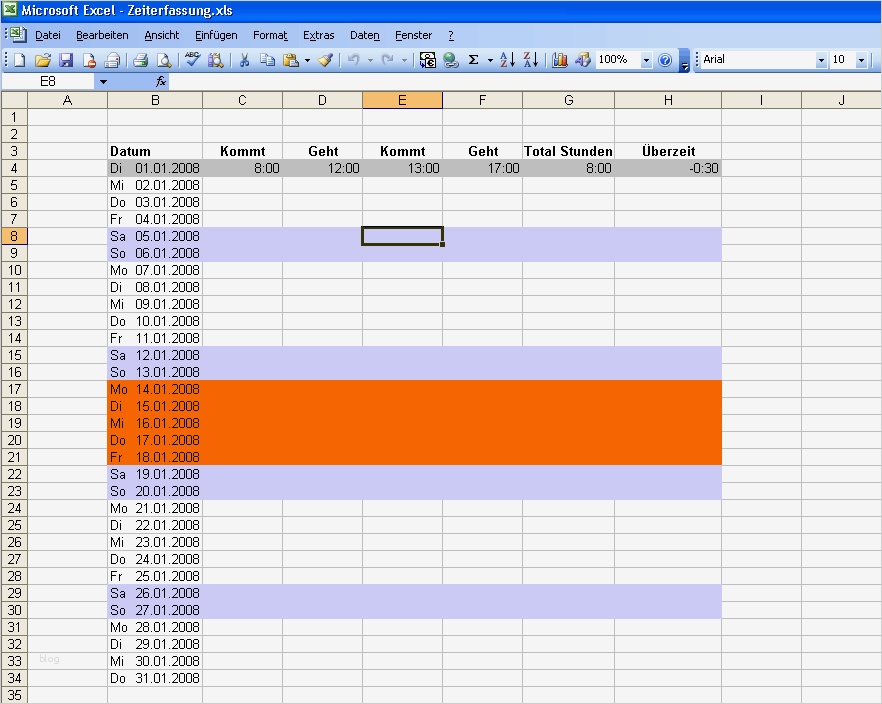Run the spelling checker
Image resolution: width=882 pixels, height=704 pixels.
[x=189, y=60]
